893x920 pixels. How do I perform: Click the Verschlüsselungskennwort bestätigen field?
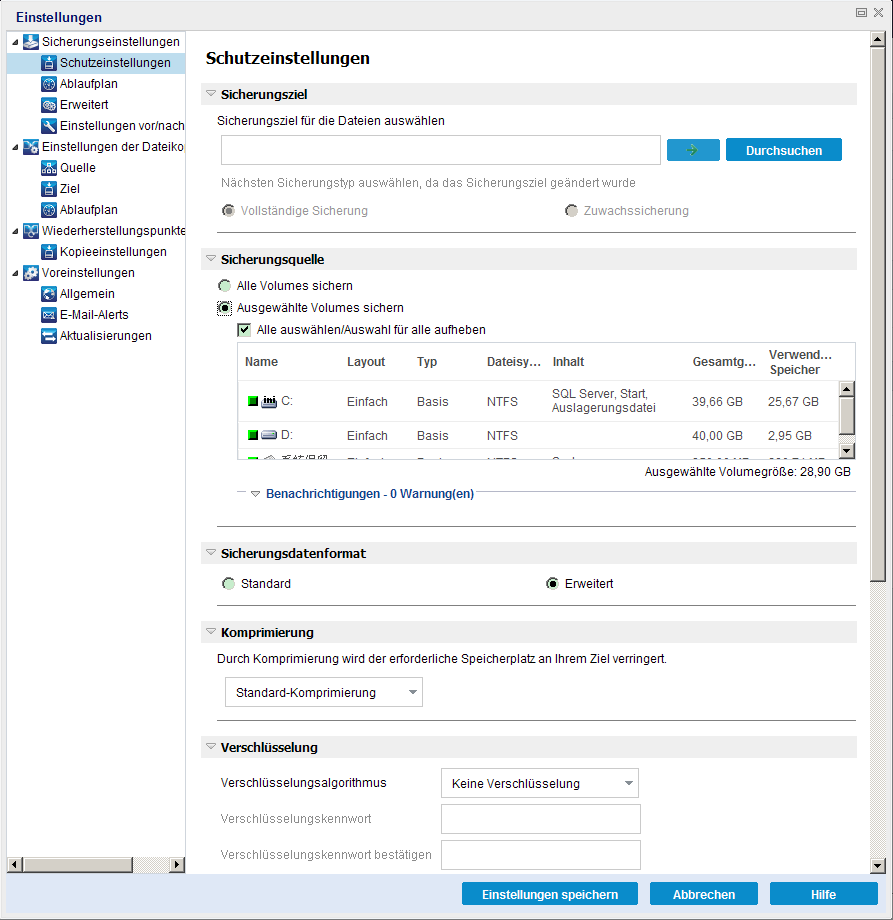[x=540, y=855]
